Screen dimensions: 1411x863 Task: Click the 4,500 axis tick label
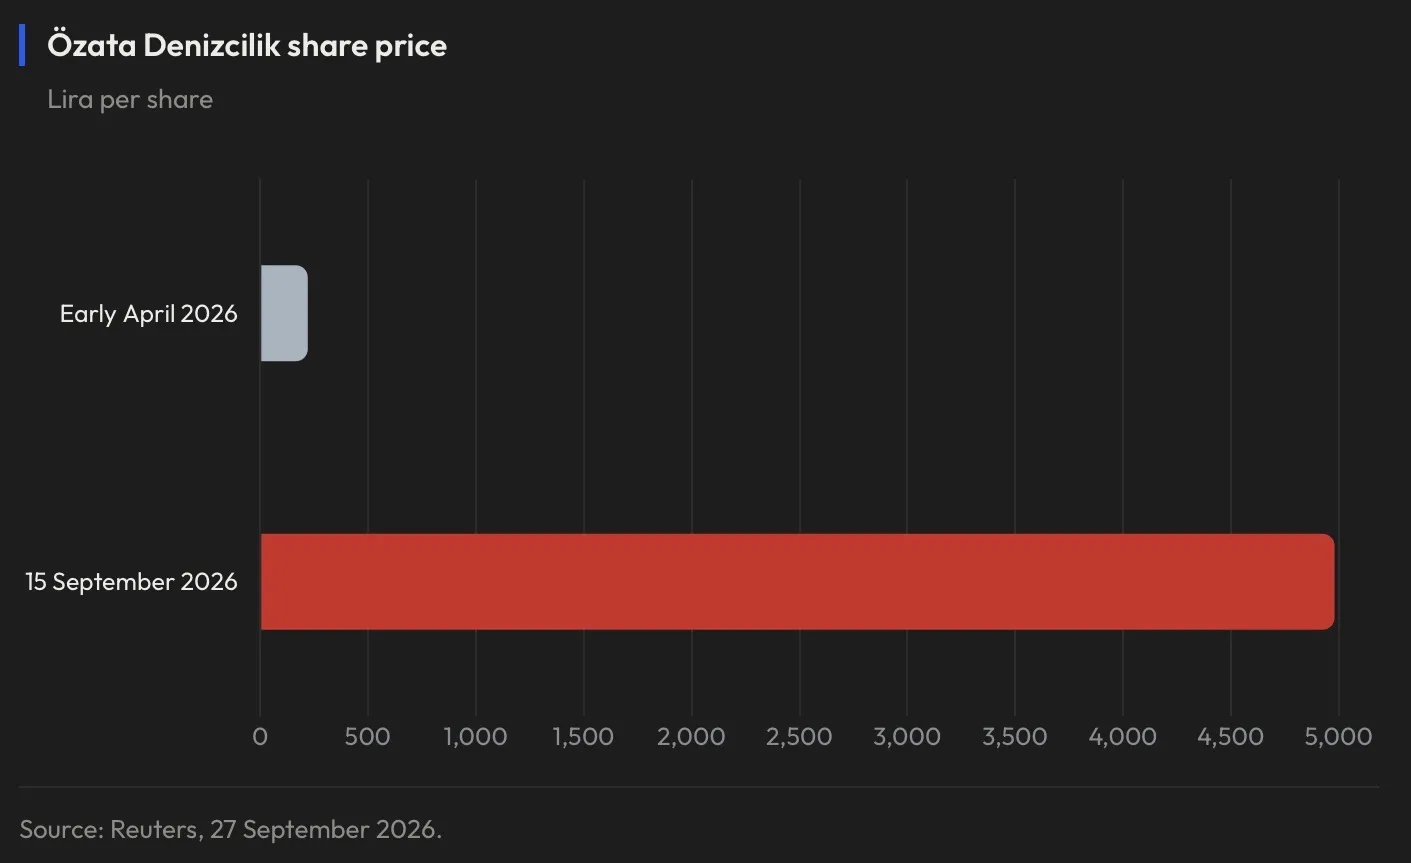pos(1231,737)
